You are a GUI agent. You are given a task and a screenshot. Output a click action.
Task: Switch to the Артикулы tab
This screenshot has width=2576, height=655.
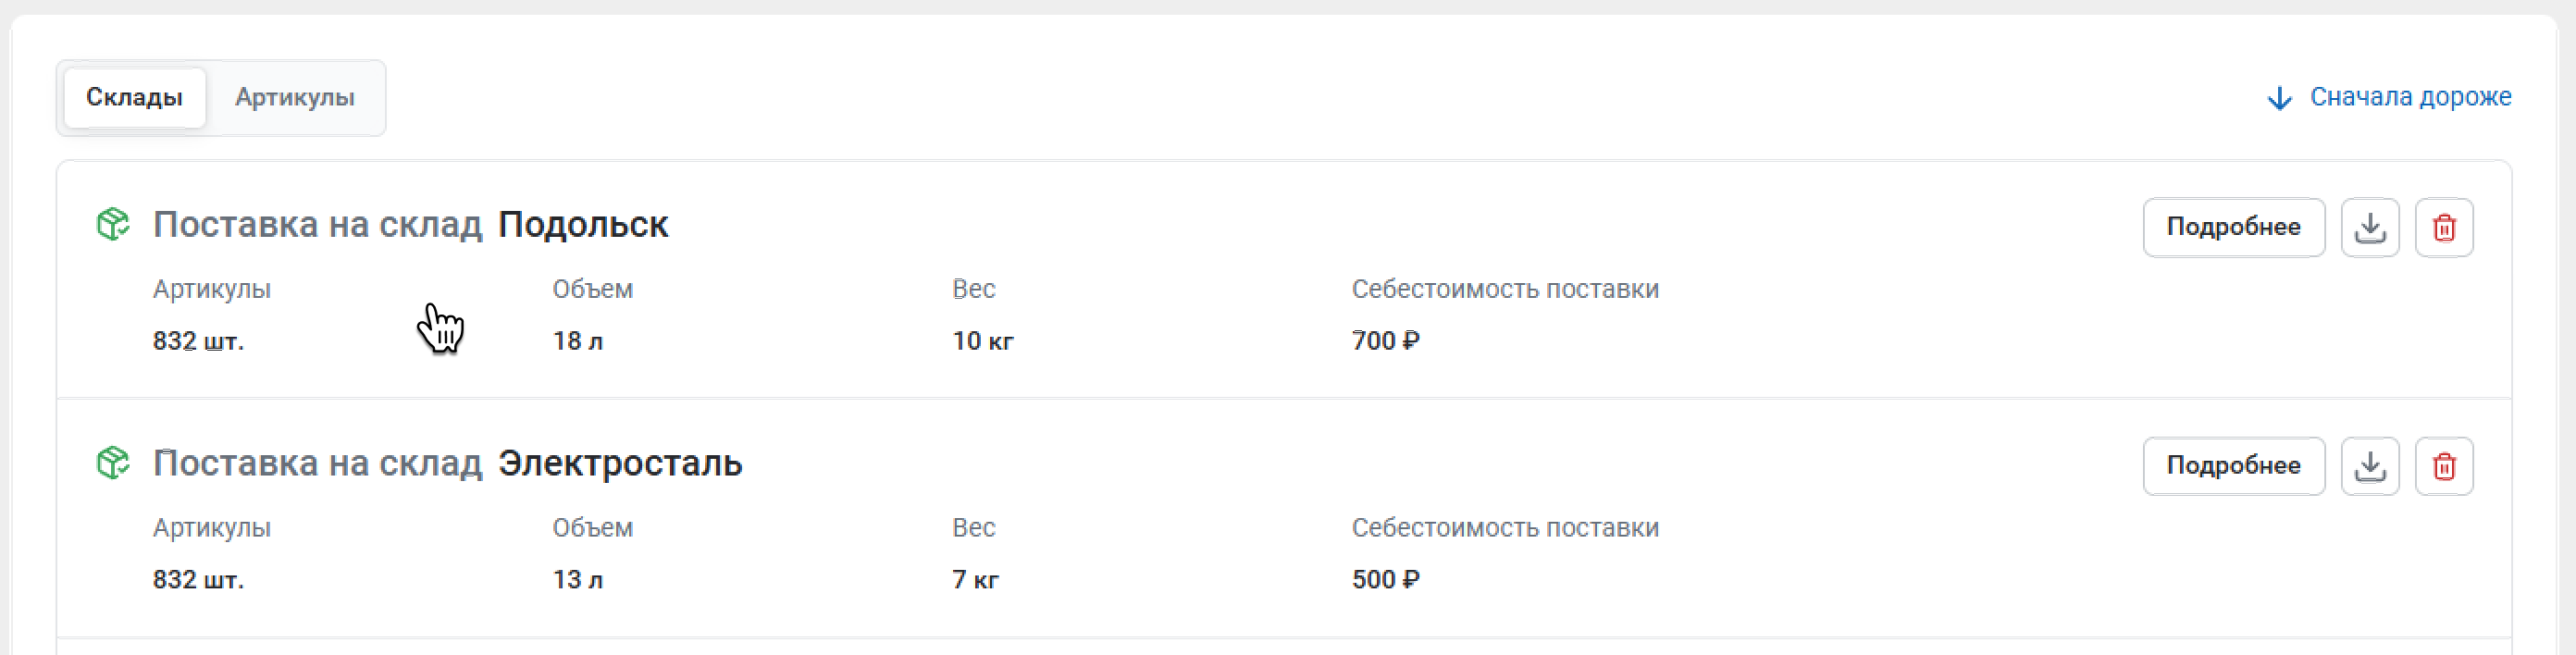click(x=295, y=97)
